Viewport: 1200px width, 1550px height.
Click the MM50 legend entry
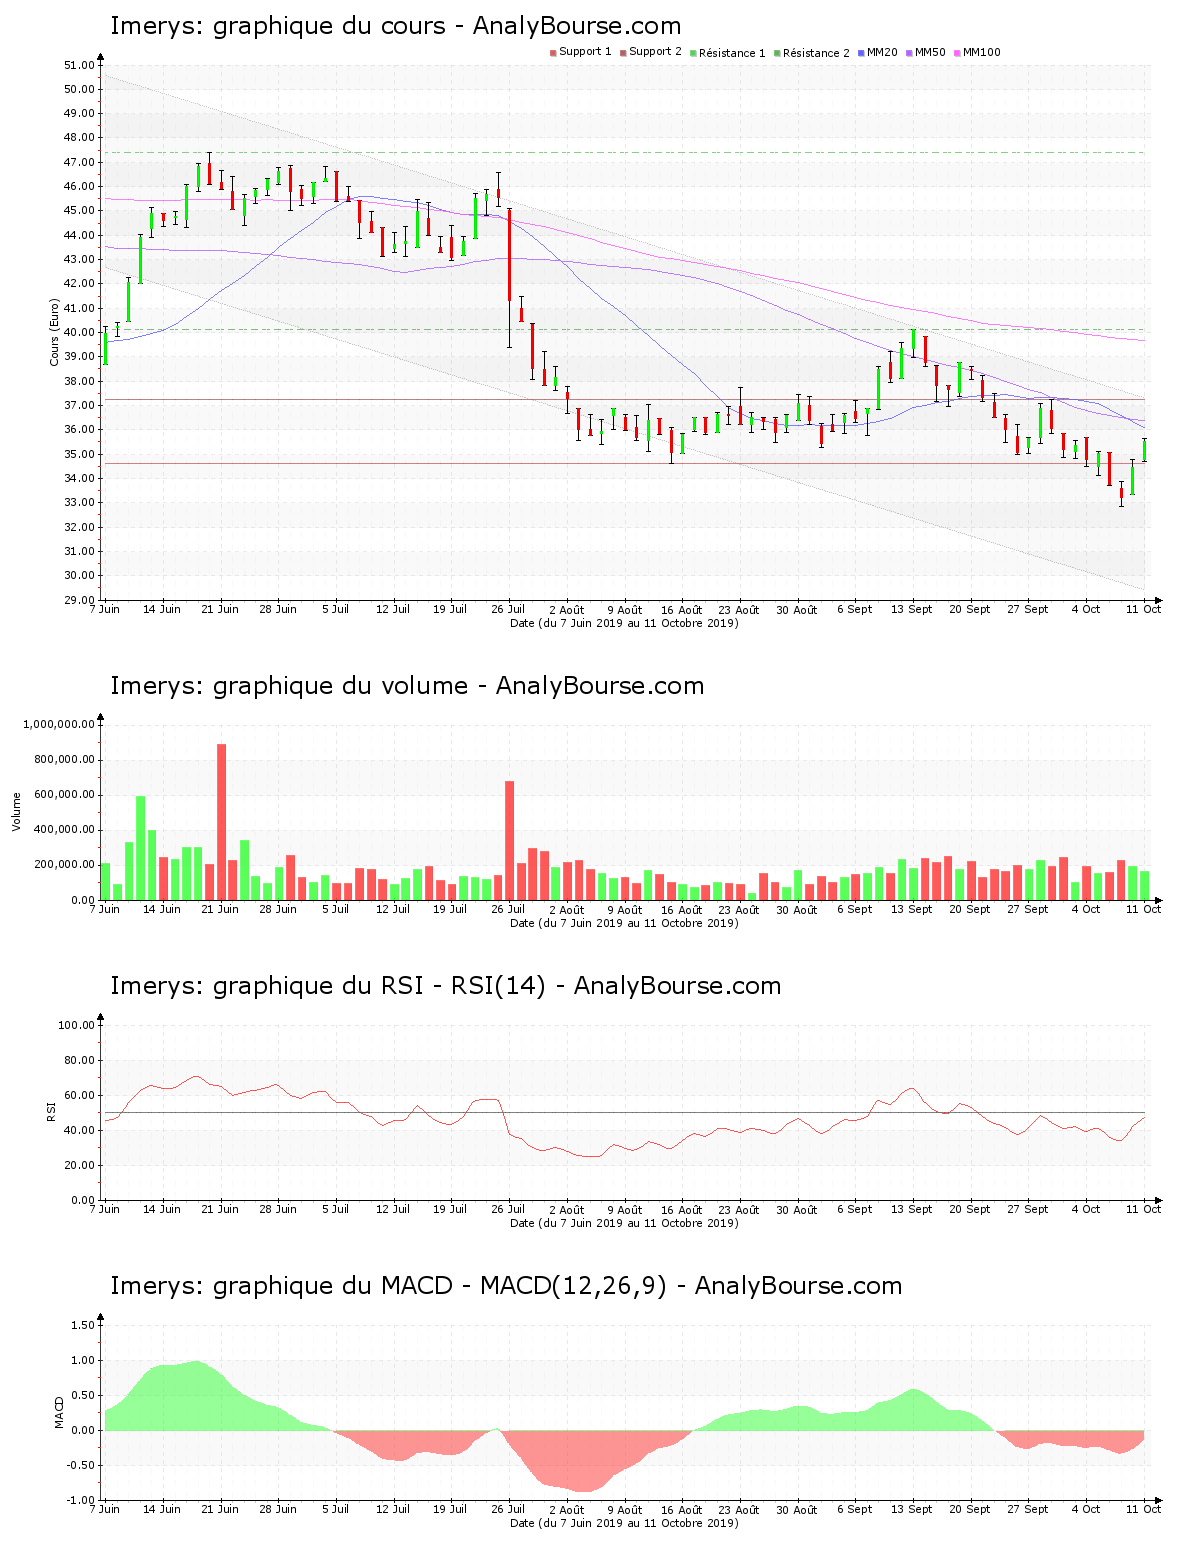(x=926, y=52)
